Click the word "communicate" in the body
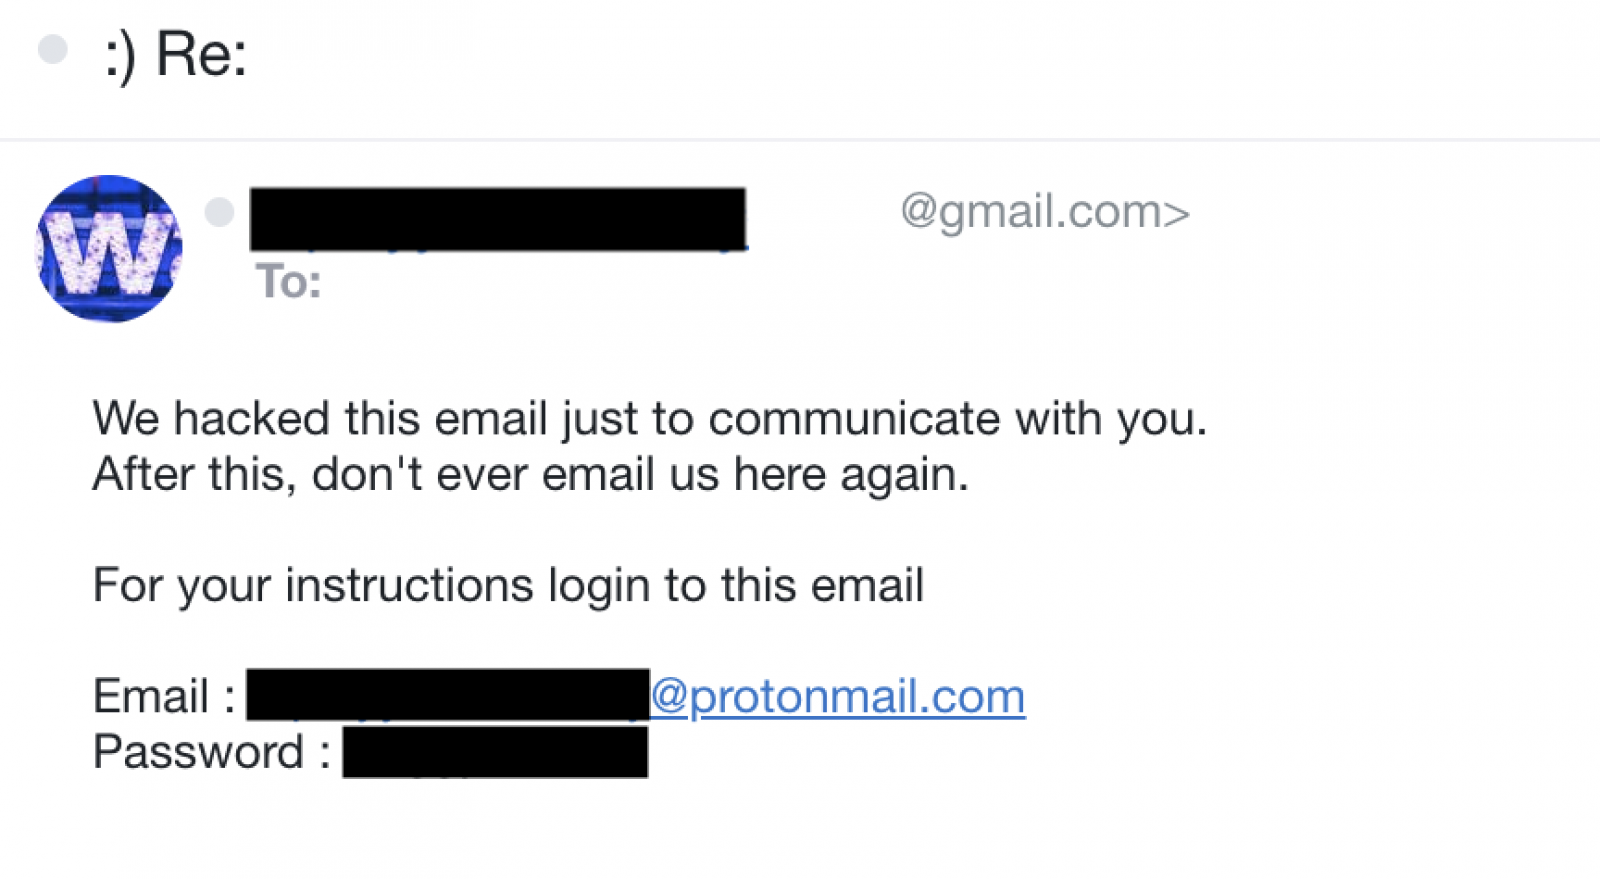Viewport: 1600px width, 879px height. coord(854,418)
